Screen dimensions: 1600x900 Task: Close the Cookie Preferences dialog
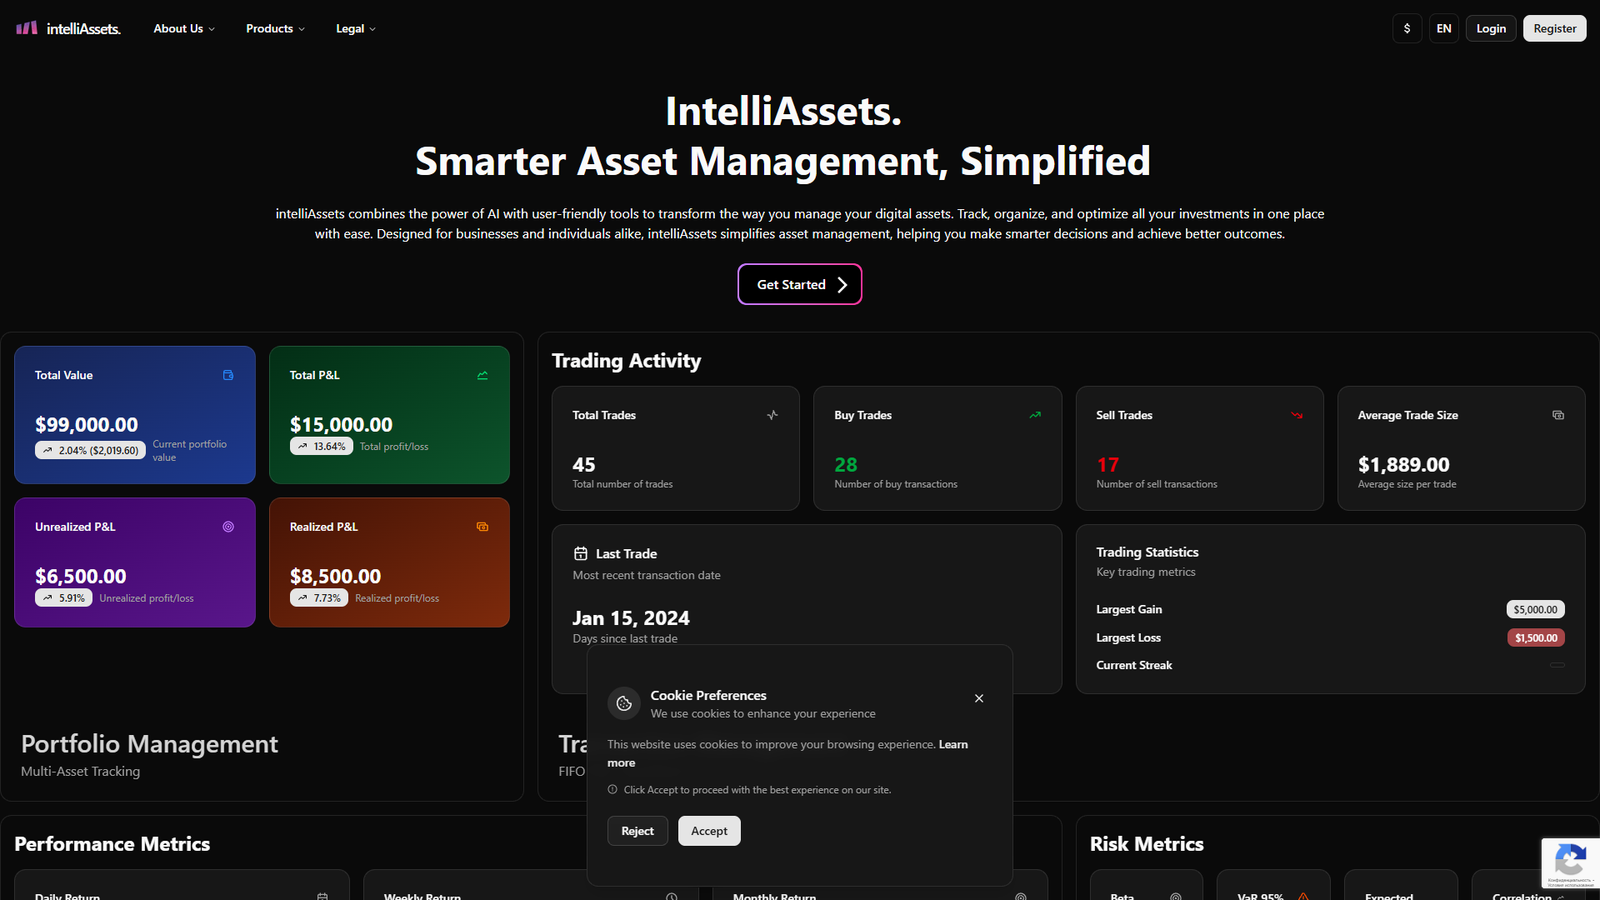[979, 698]
